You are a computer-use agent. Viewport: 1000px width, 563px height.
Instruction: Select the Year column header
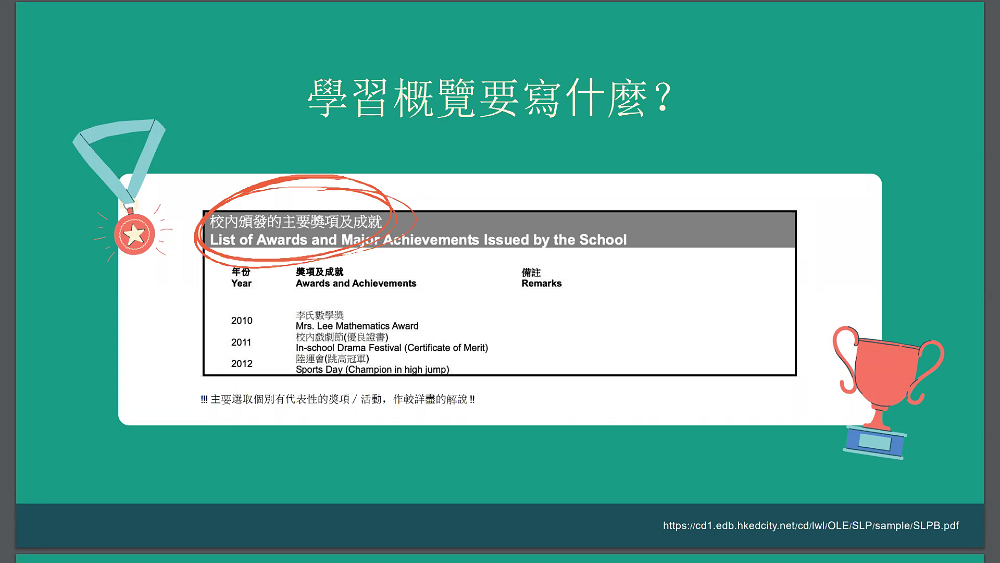click(x=241, y=283)
